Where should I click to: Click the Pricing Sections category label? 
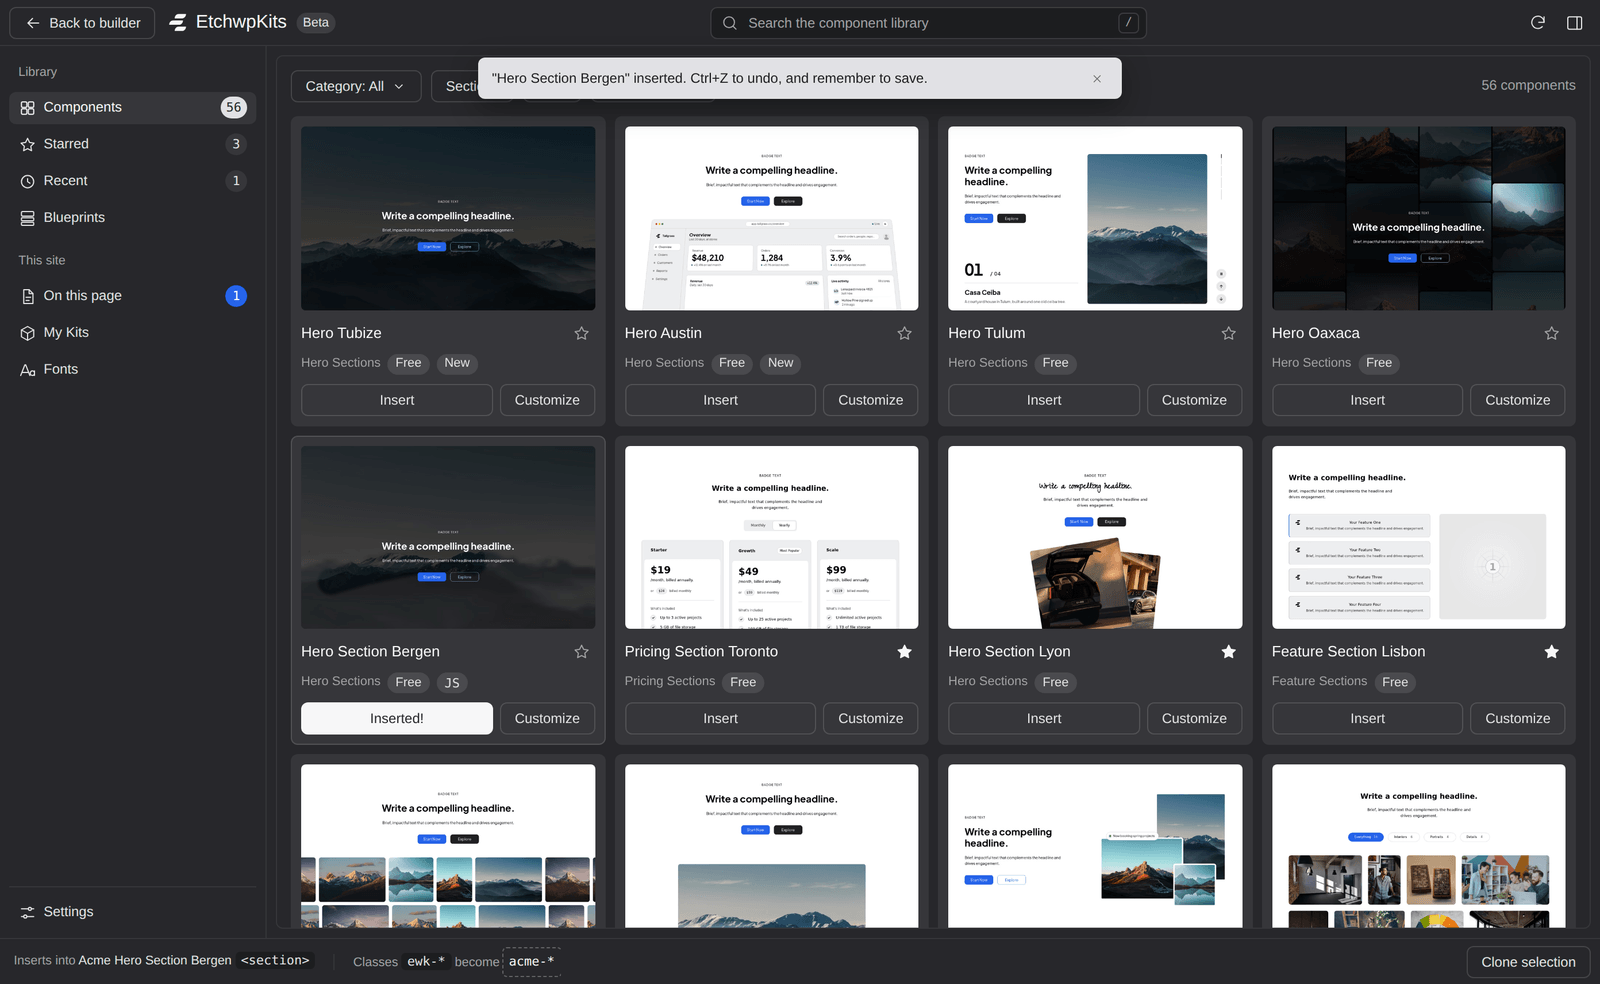point(670,681)
